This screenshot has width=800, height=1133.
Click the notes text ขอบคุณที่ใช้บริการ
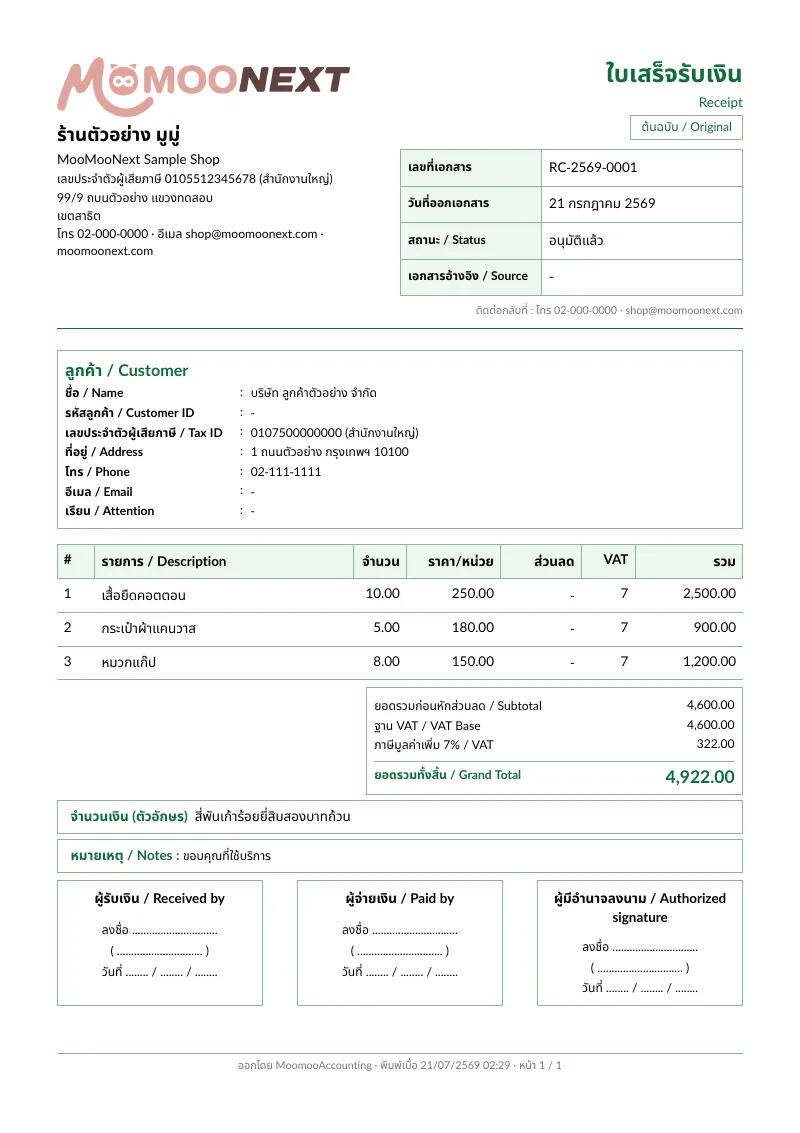tap(227, 856)
